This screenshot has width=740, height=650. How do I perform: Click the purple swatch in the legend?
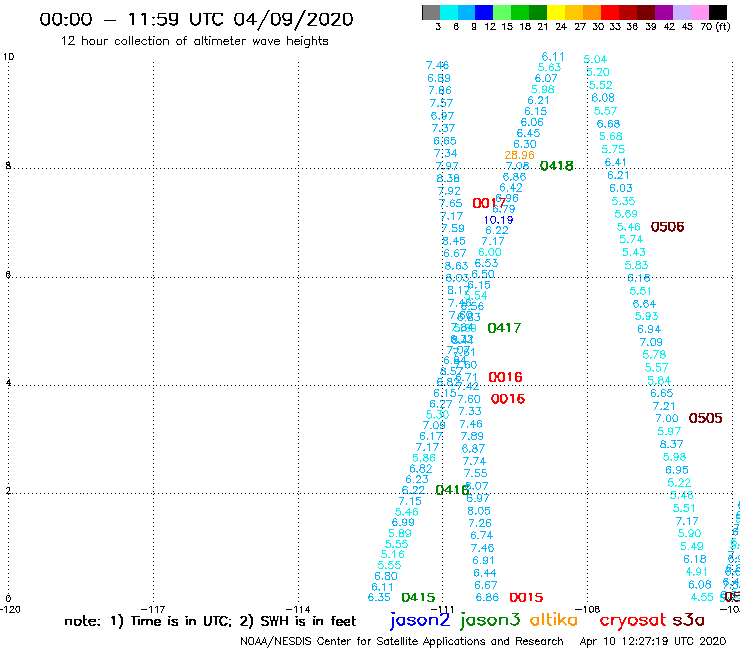tap(664, 12)
